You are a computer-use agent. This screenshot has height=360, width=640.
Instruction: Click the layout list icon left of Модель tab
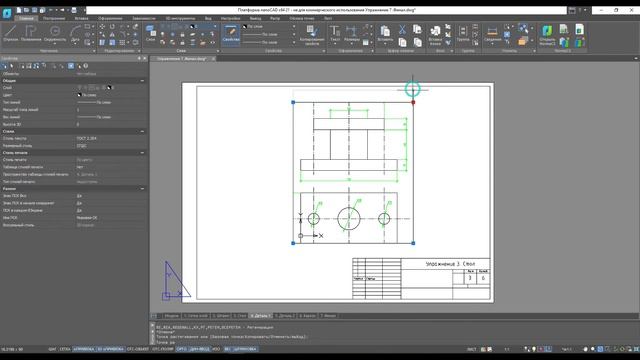pyautogui.click(x=154, y=316)
